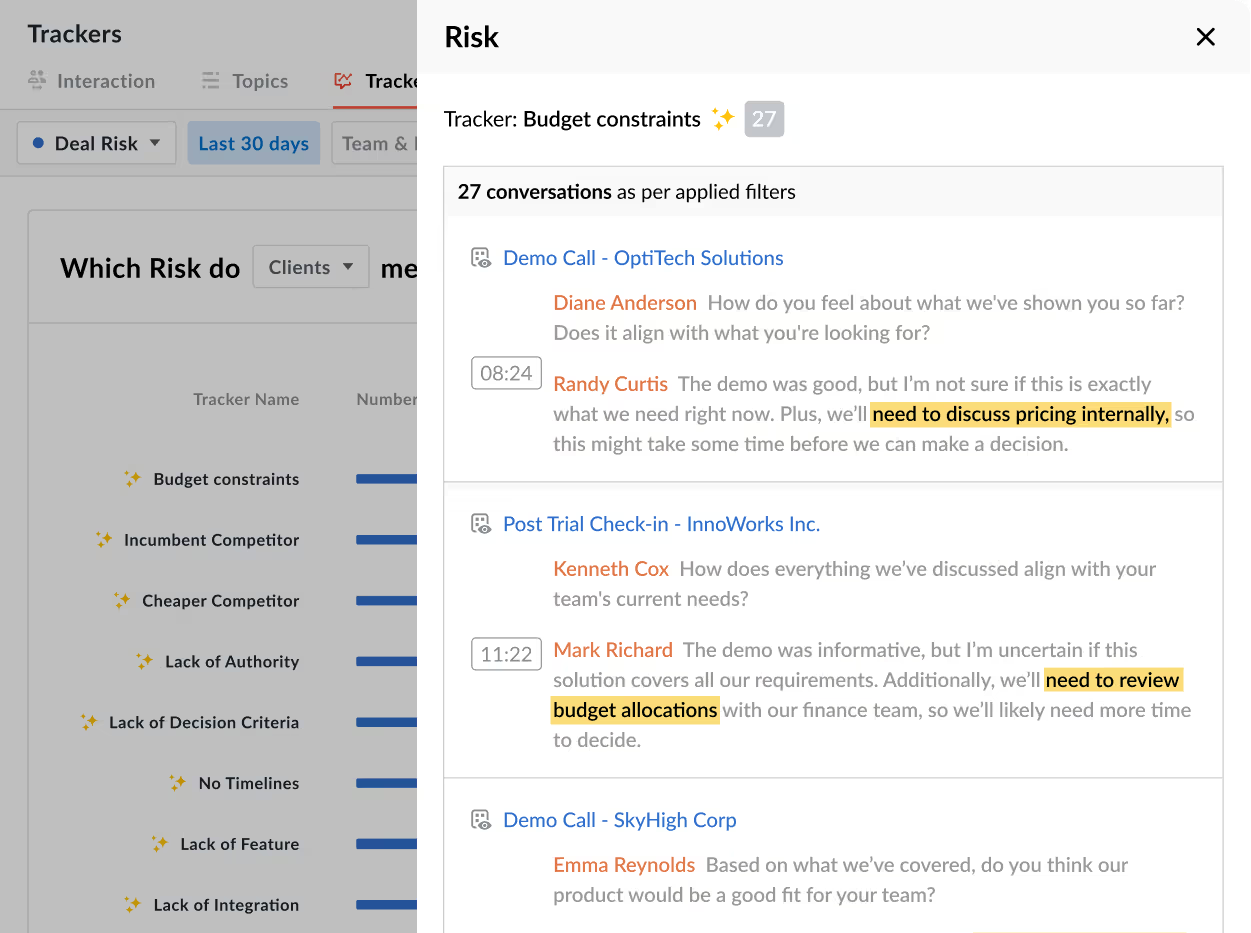Switch to the Topics tab
Screen dimensions: 1251x933
coord(245,81)
